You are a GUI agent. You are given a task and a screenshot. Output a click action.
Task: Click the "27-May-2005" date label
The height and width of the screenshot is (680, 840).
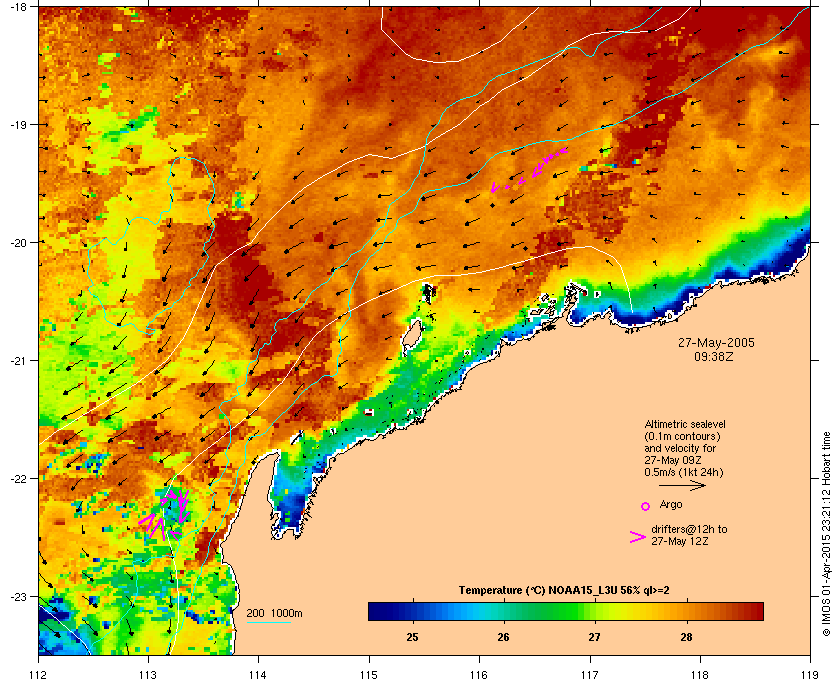pos(716,342)
